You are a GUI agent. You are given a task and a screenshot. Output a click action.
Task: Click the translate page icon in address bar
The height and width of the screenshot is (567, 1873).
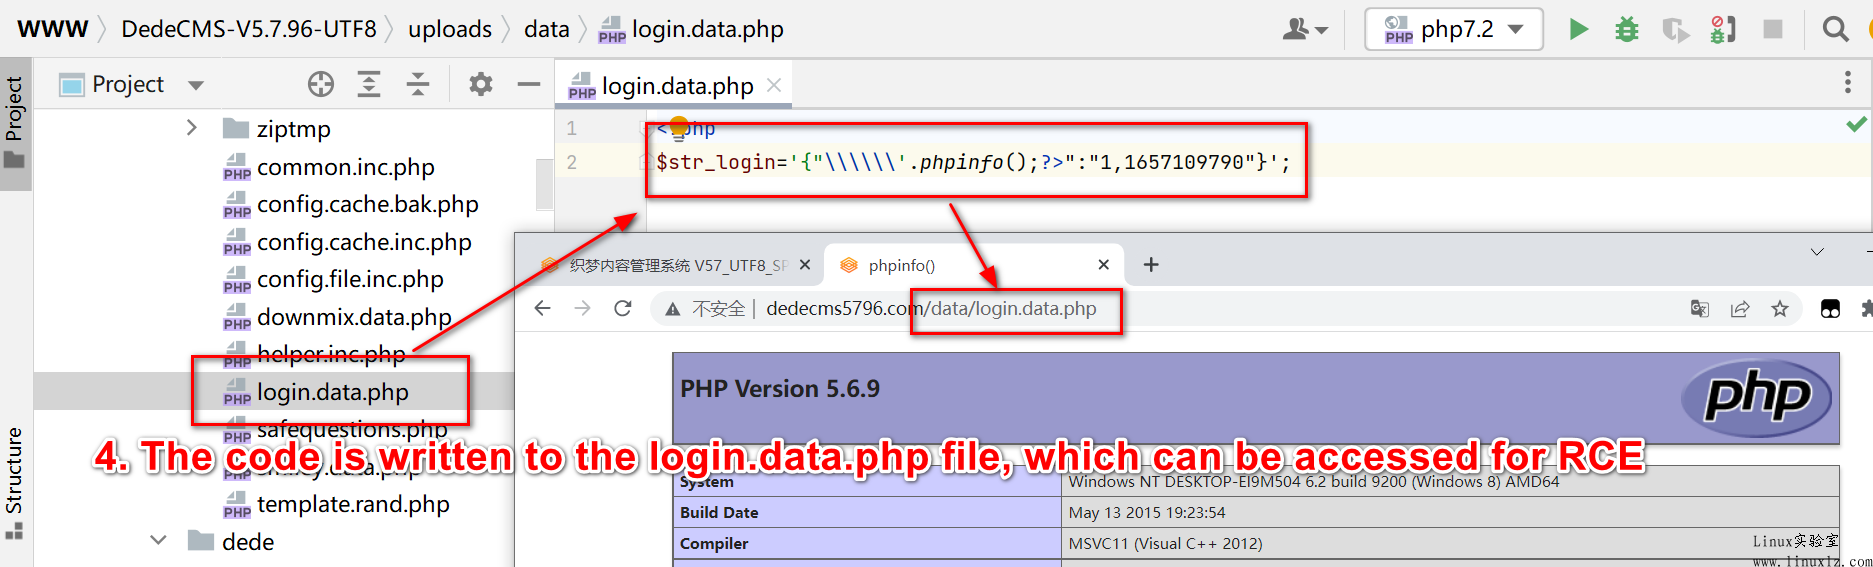point(1699,309)
